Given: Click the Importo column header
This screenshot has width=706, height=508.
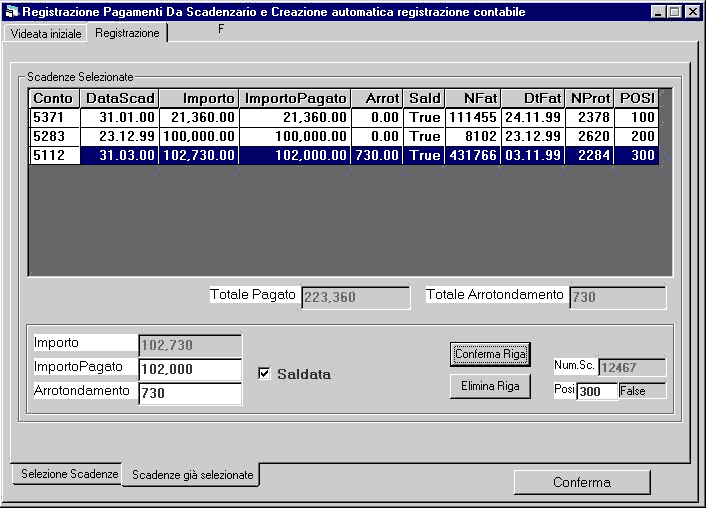Looking at the screenshot, I should coord(199,98).
